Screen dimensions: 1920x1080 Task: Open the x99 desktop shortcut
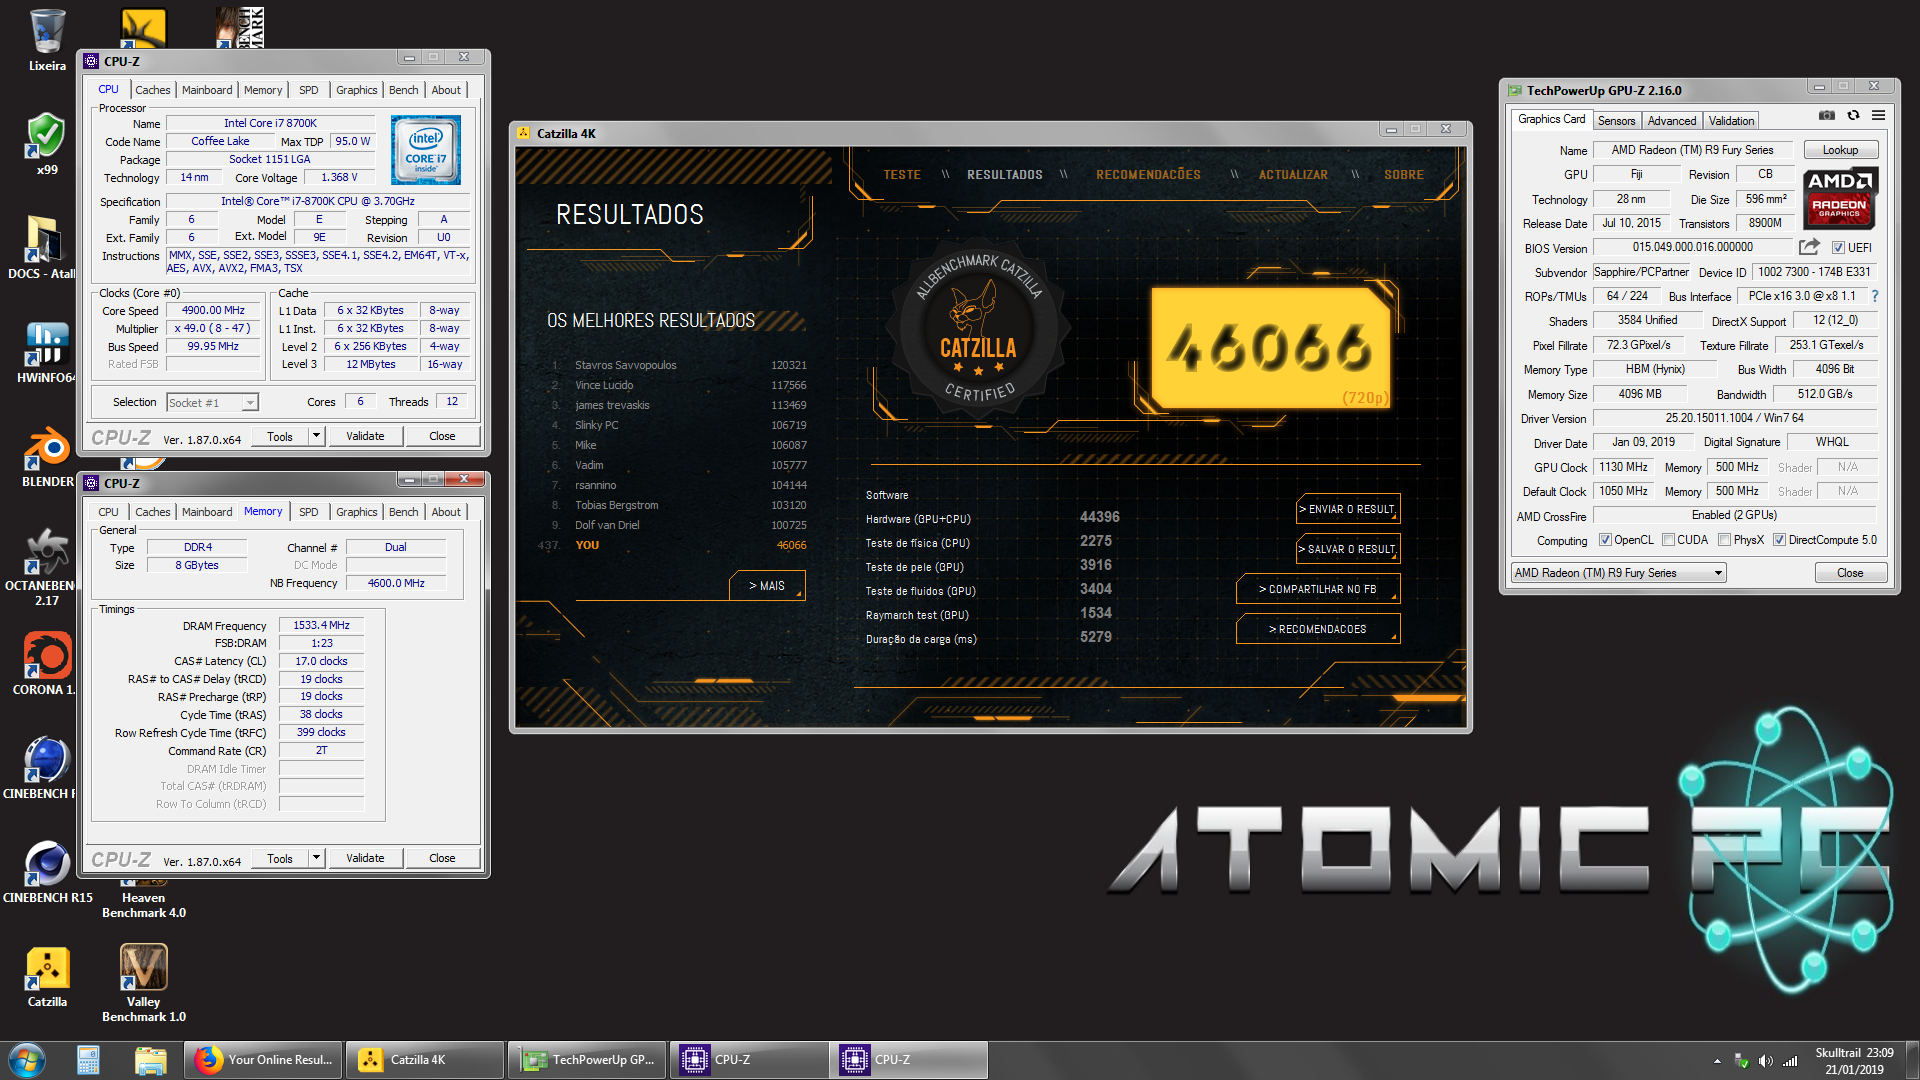[x=46, y=144]
